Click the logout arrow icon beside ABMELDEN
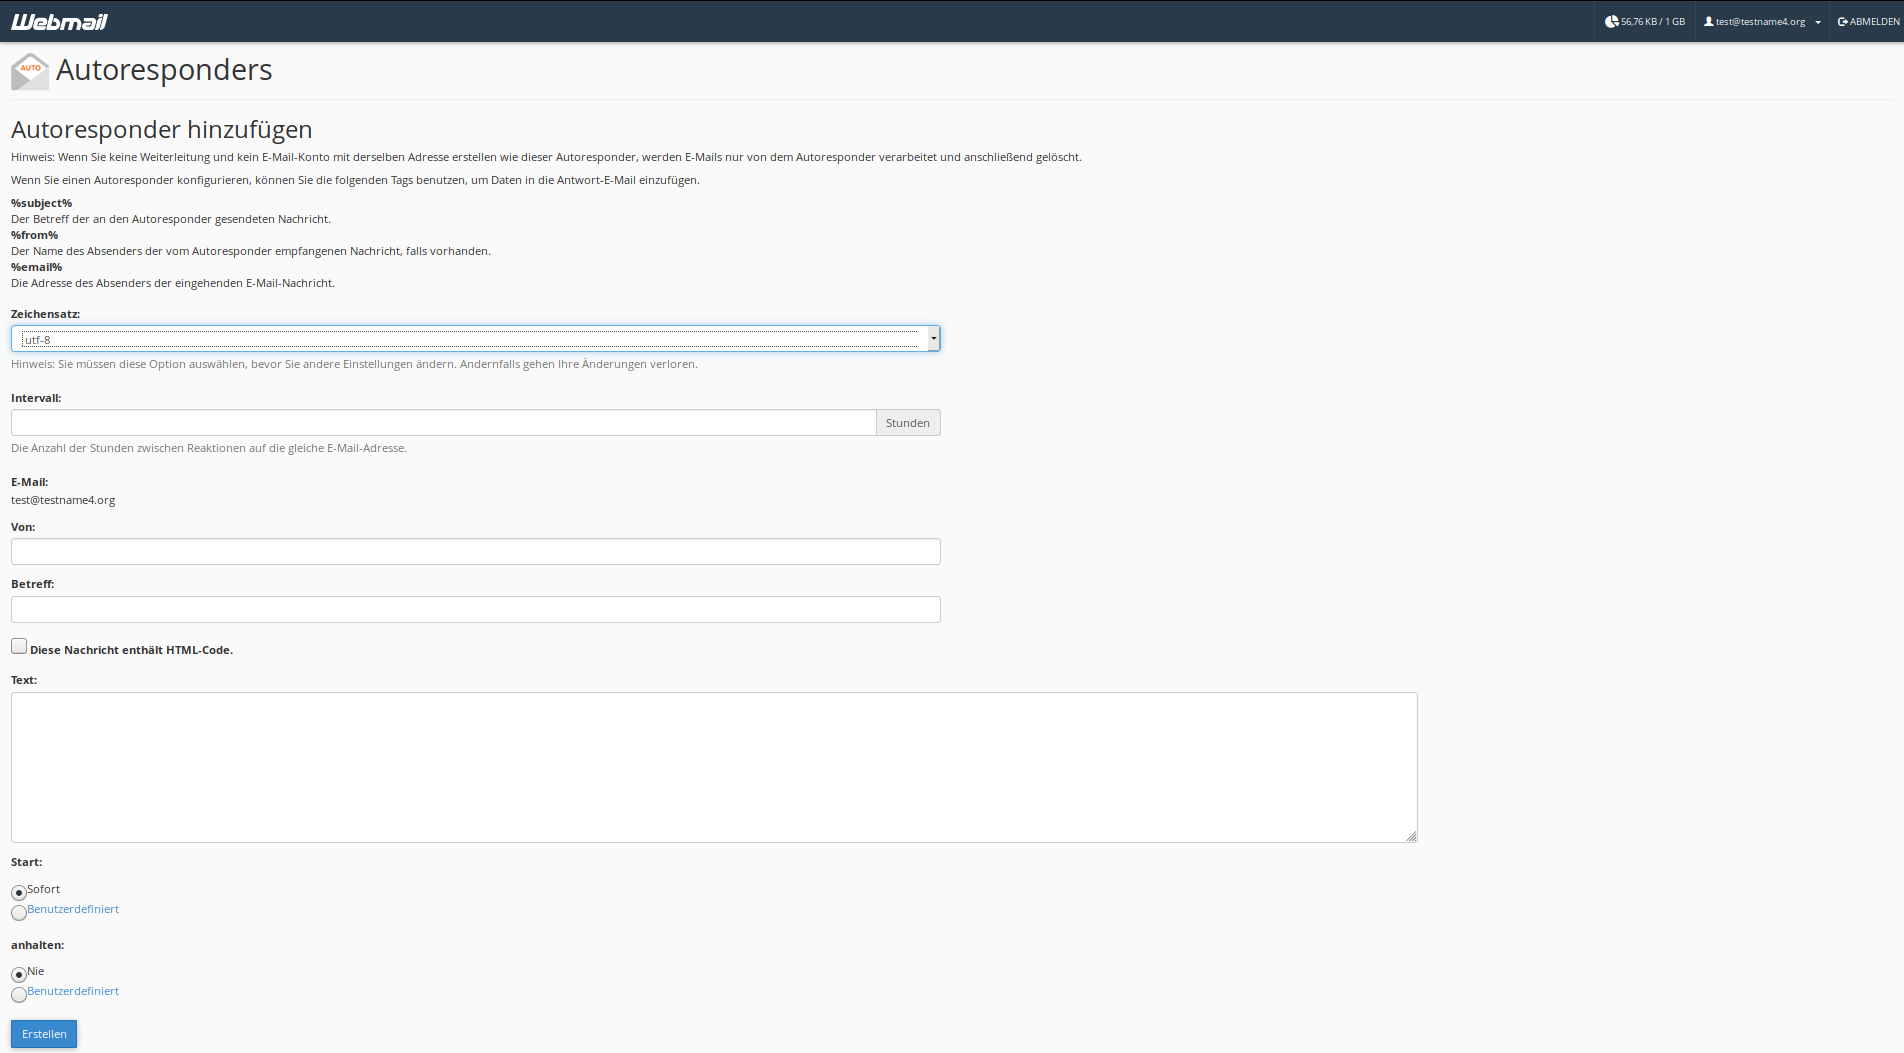Image resolution: width=1904 pixels, height=1053 pixels. [1843, 21]
